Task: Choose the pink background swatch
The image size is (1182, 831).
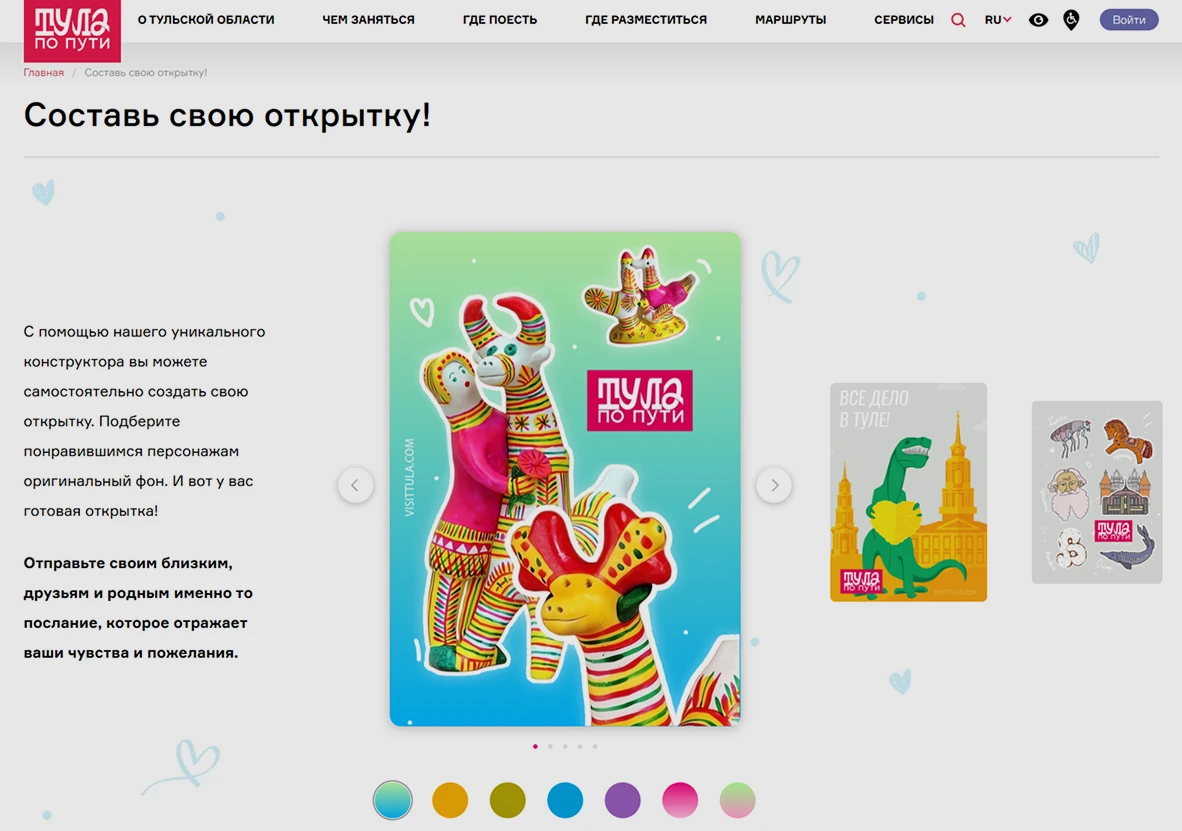Action: (x=680, y=800)
